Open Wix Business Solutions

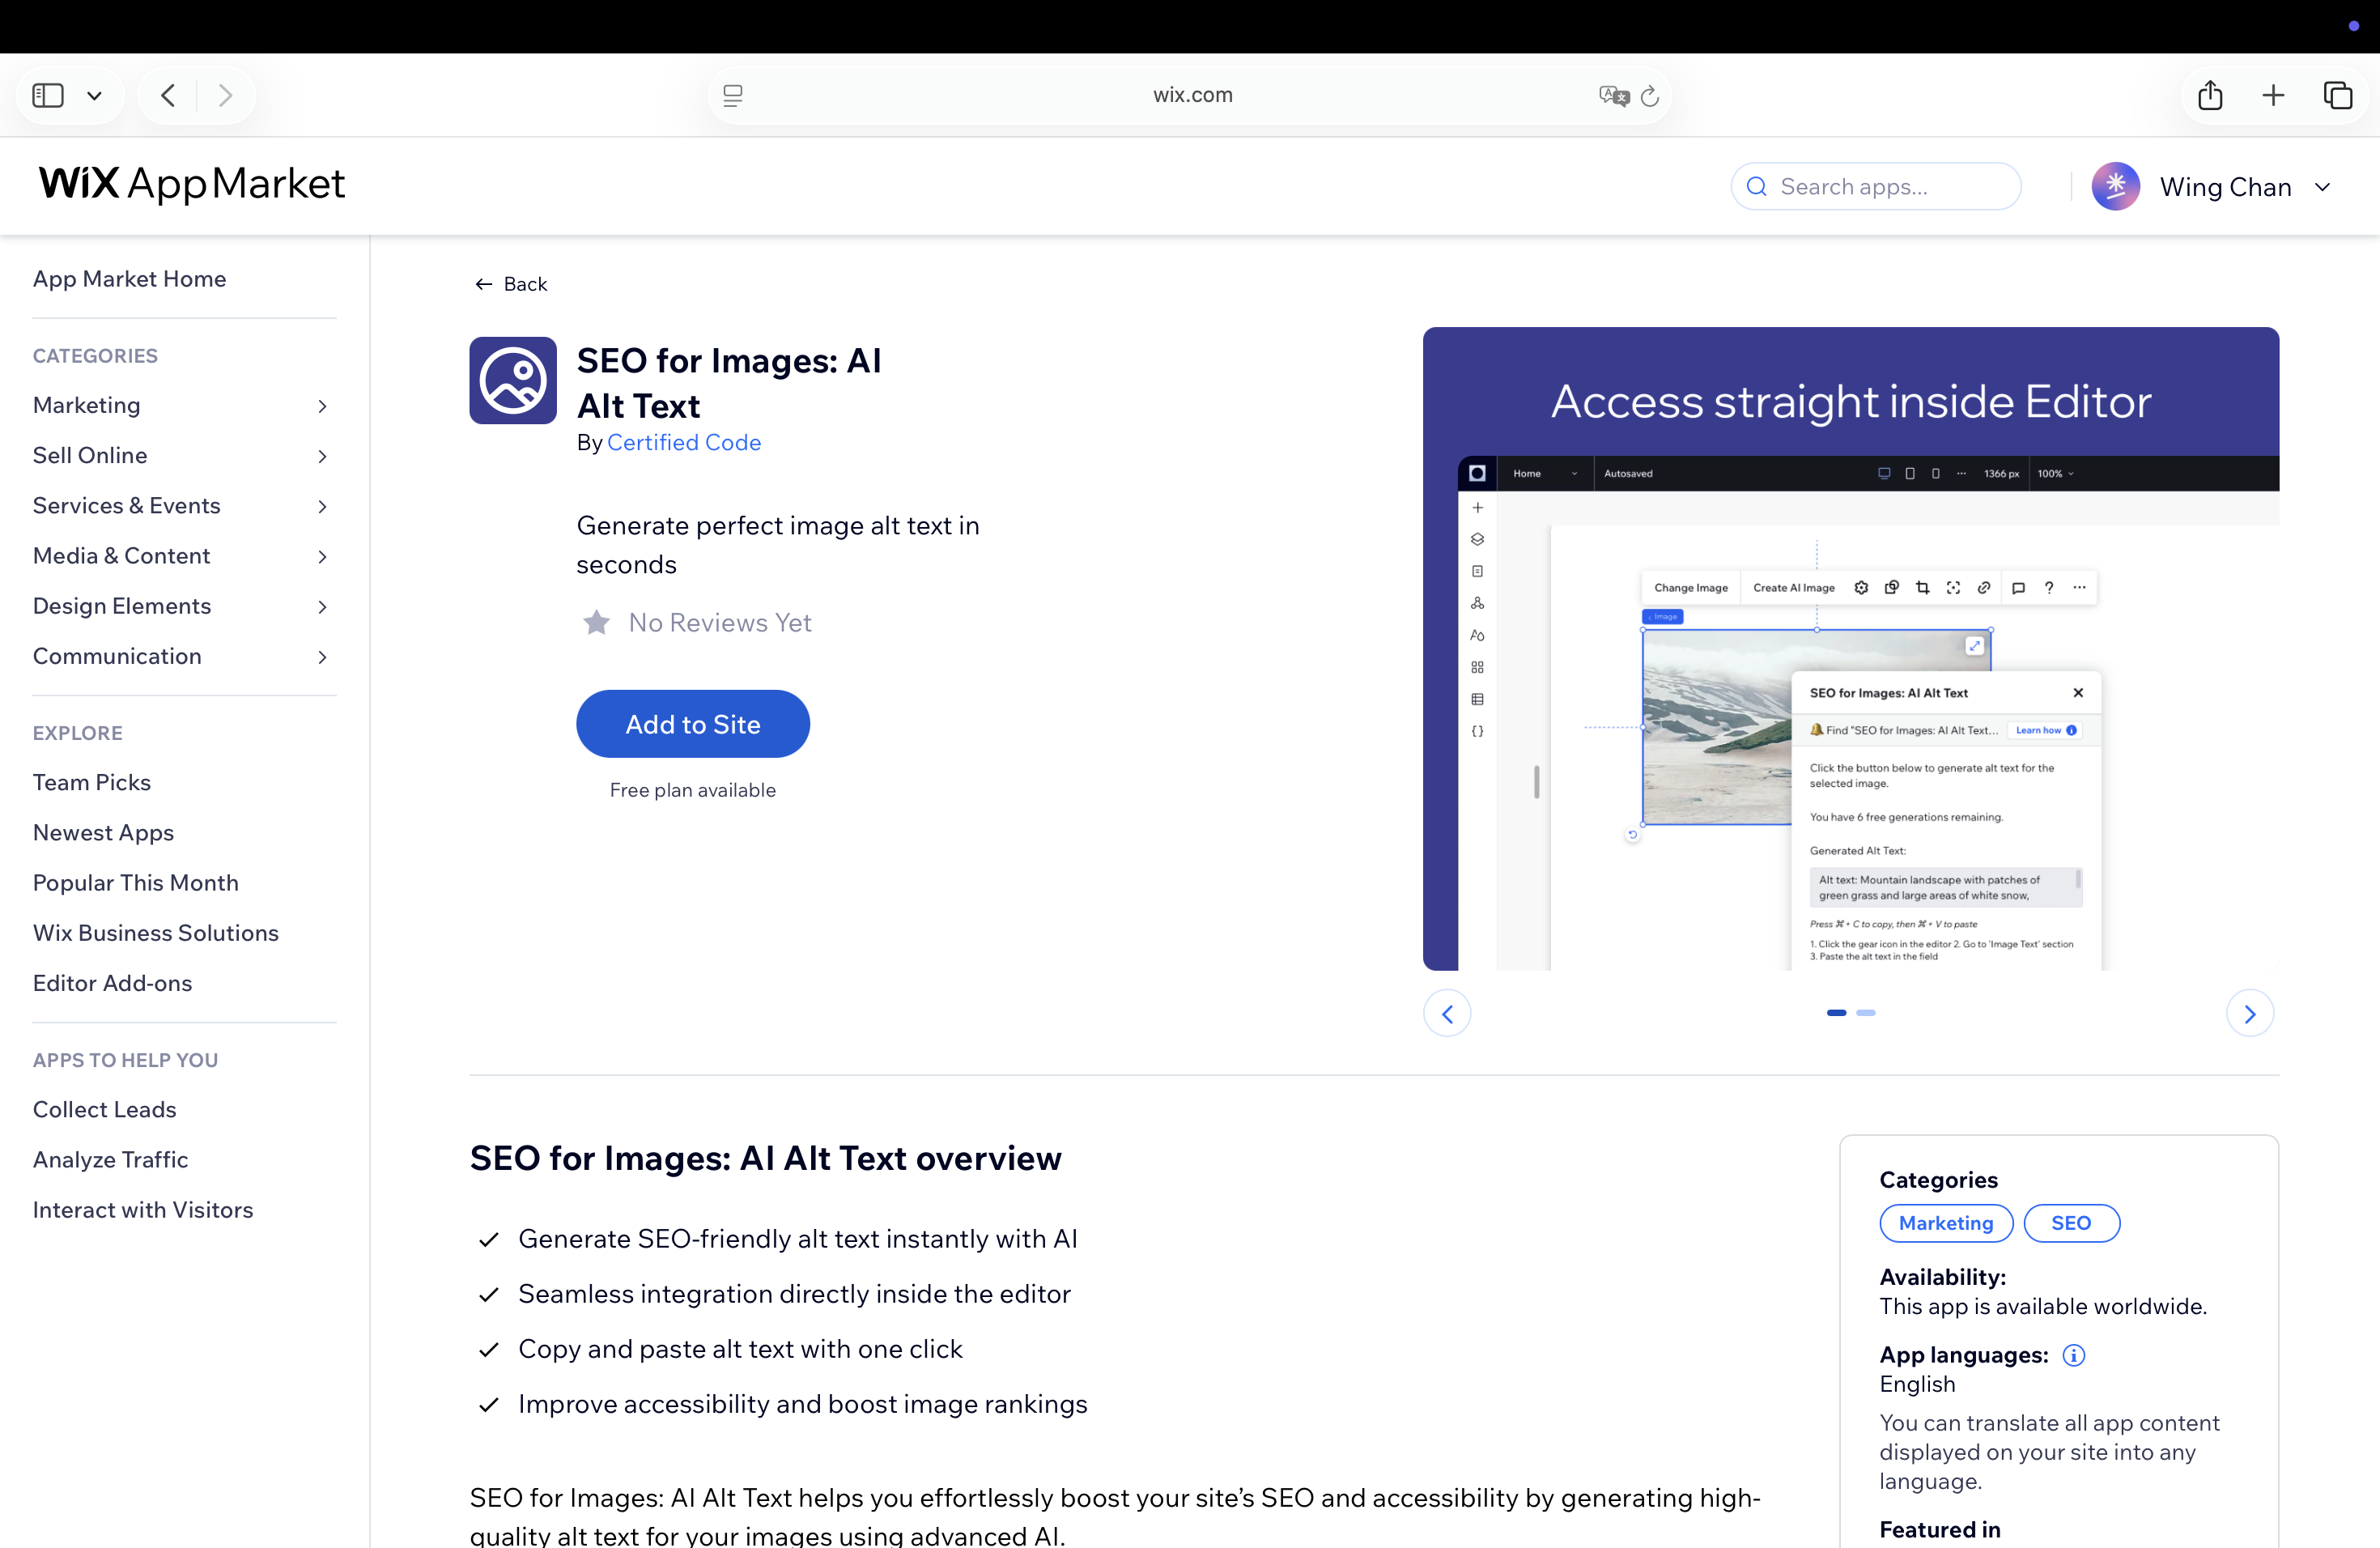click(x=156, y=933)
